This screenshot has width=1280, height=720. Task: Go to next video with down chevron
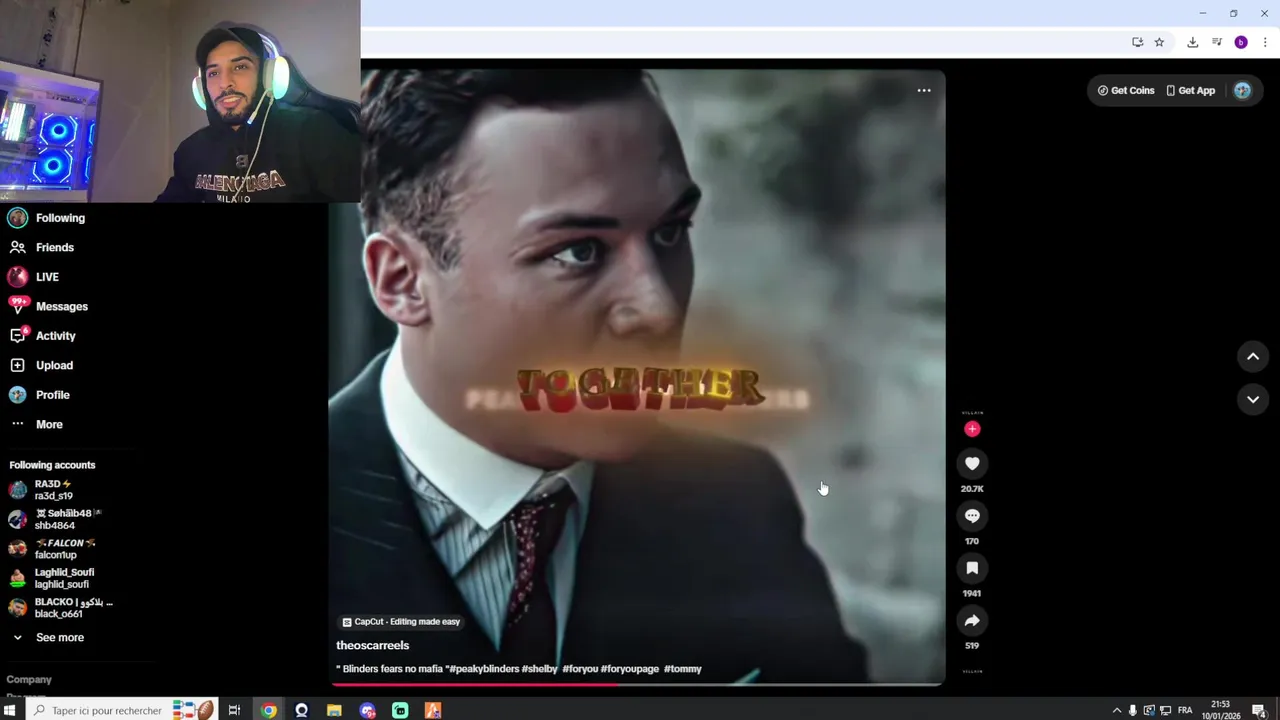coord(1253,399)
